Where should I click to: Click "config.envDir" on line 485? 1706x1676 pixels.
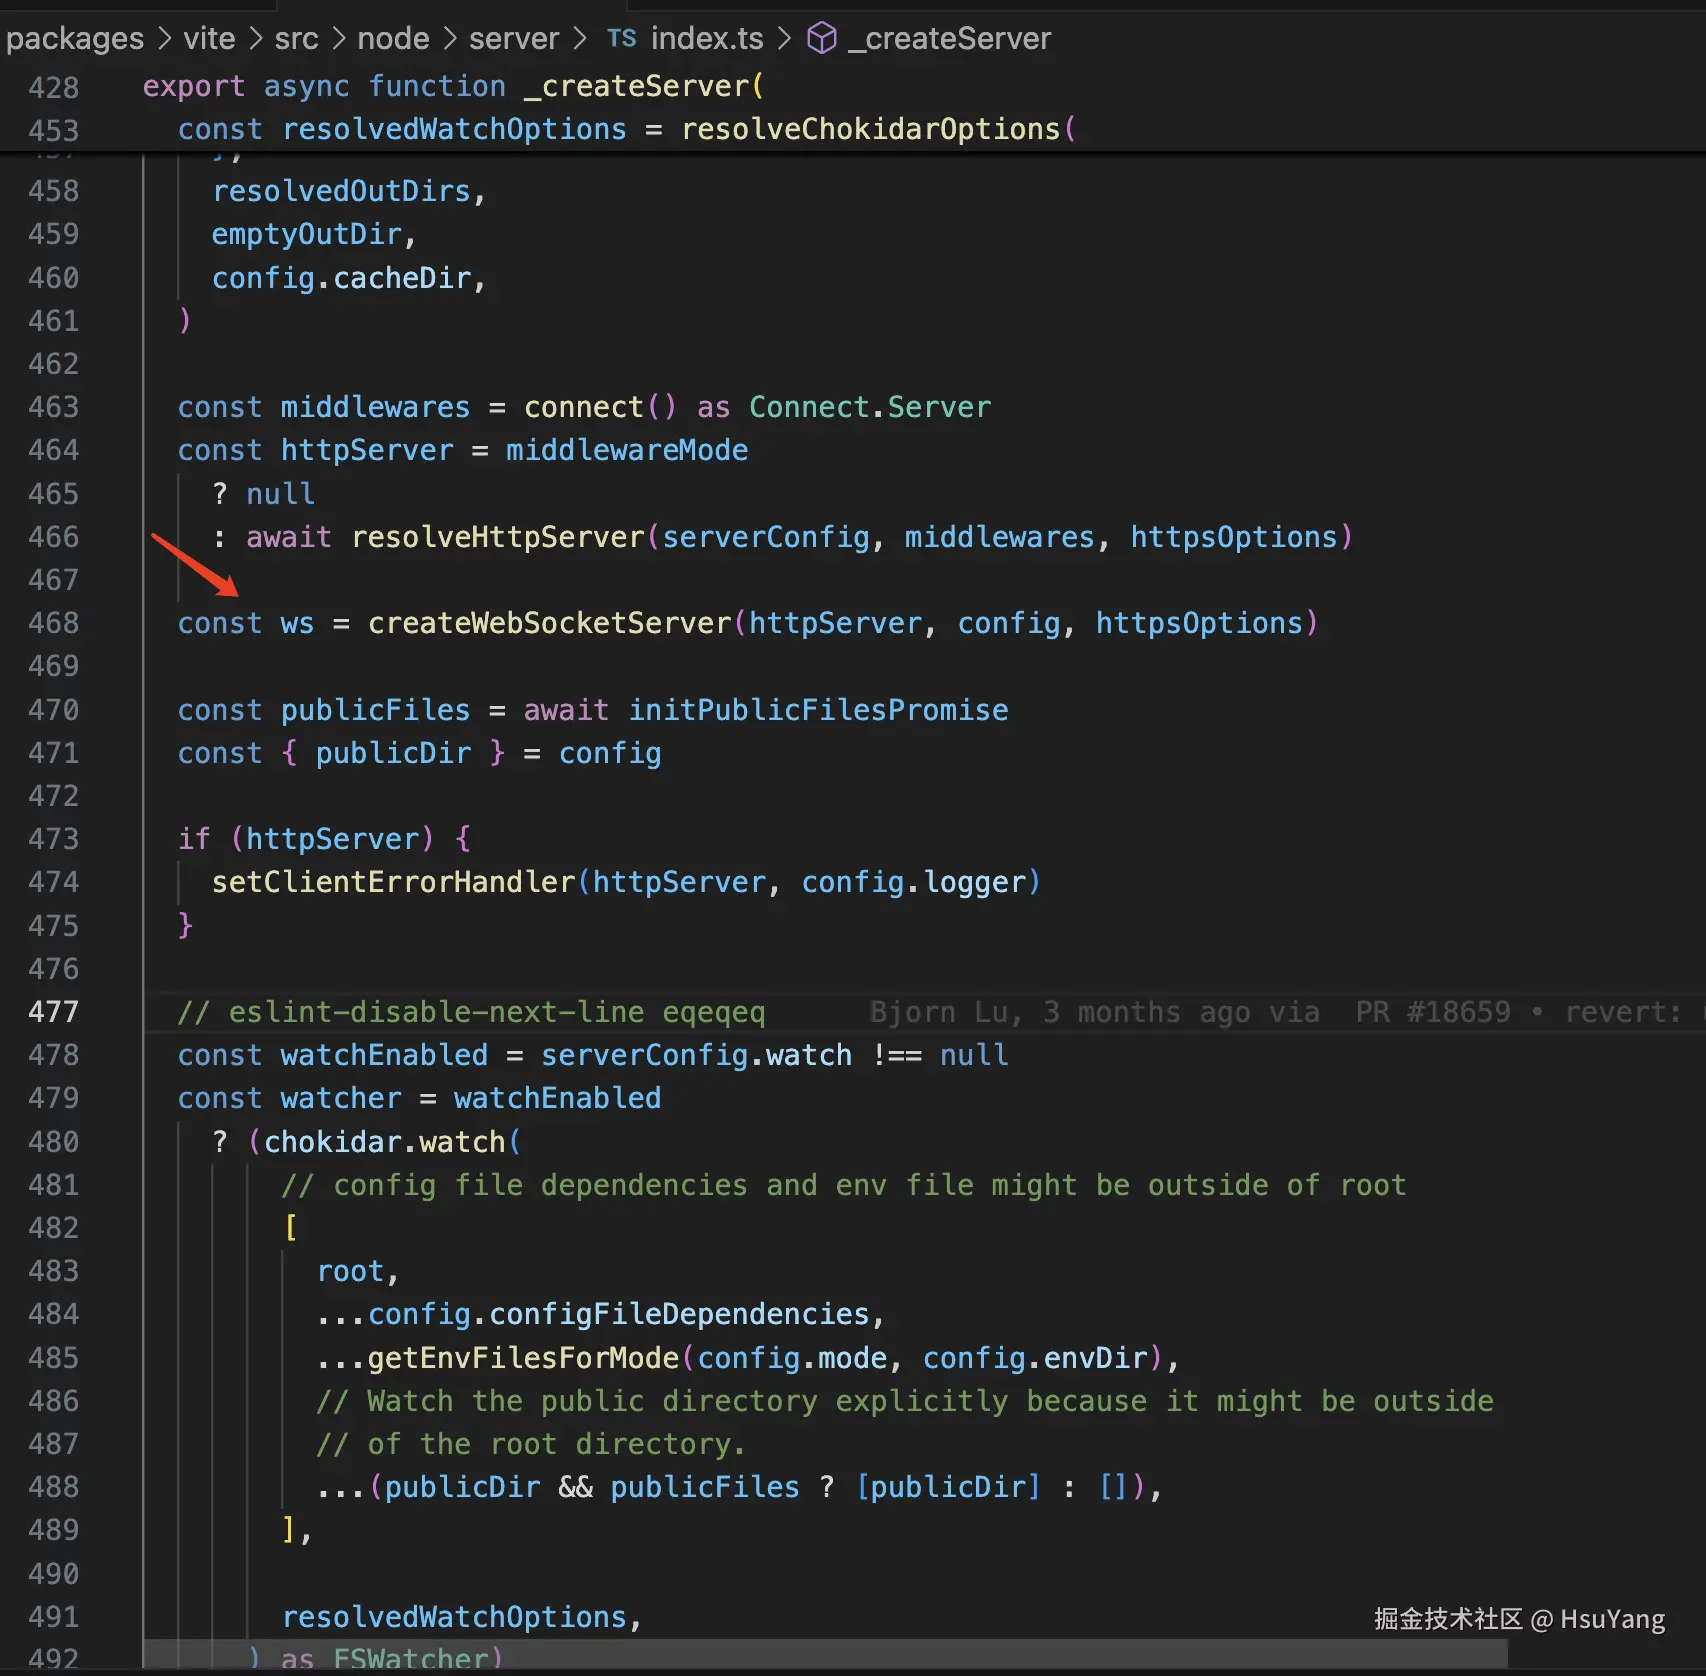1035,1358
